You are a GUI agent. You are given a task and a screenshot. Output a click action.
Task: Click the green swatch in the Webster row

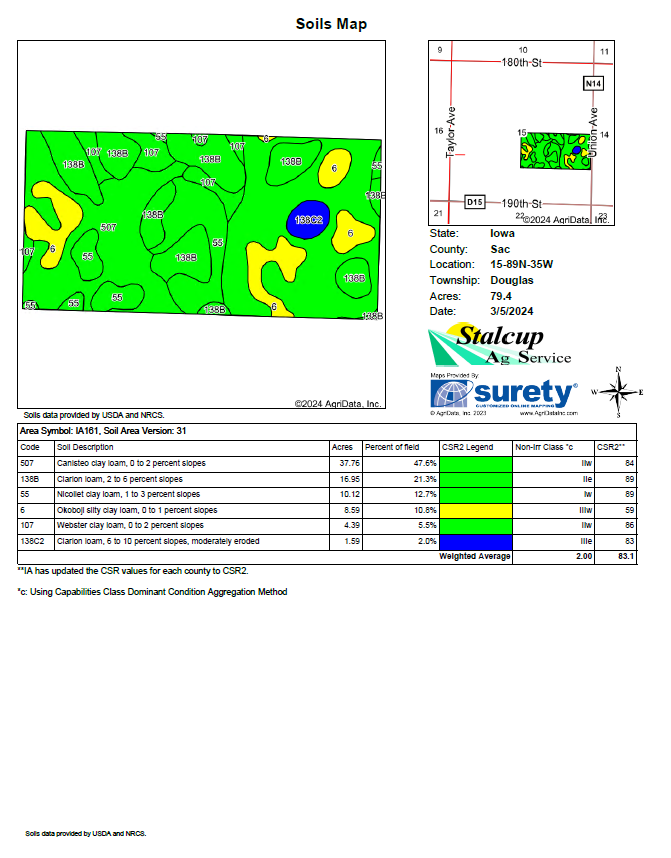(476, 526)
